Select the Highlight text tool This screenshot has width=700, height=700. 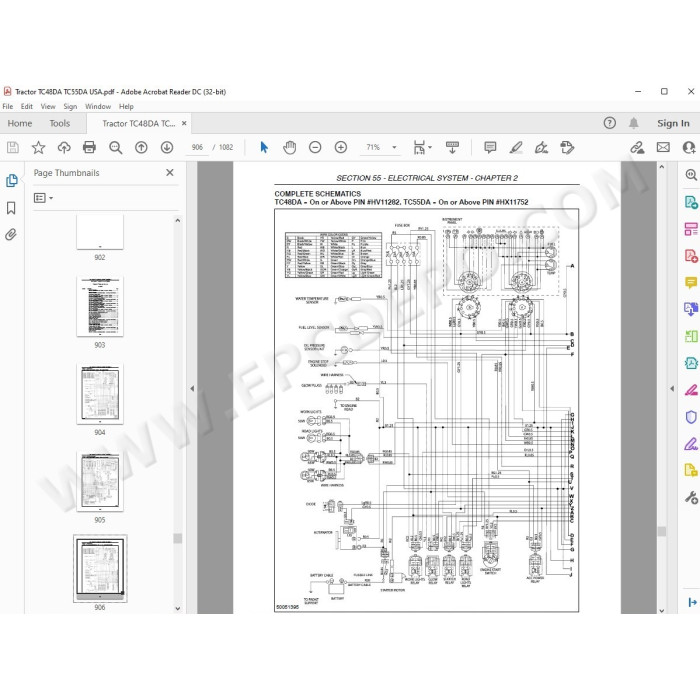coord(516,147)
